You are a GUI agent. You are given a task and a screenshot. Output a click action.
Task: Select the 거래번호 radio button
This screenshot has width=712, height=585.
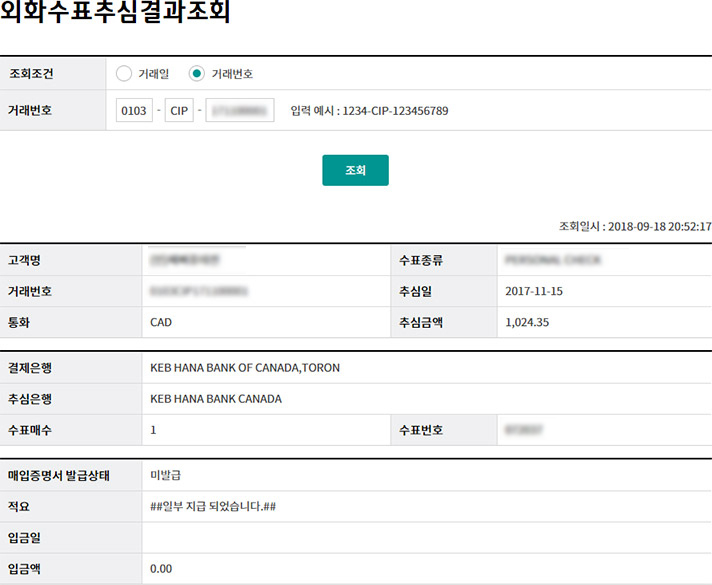click(197, 73)
